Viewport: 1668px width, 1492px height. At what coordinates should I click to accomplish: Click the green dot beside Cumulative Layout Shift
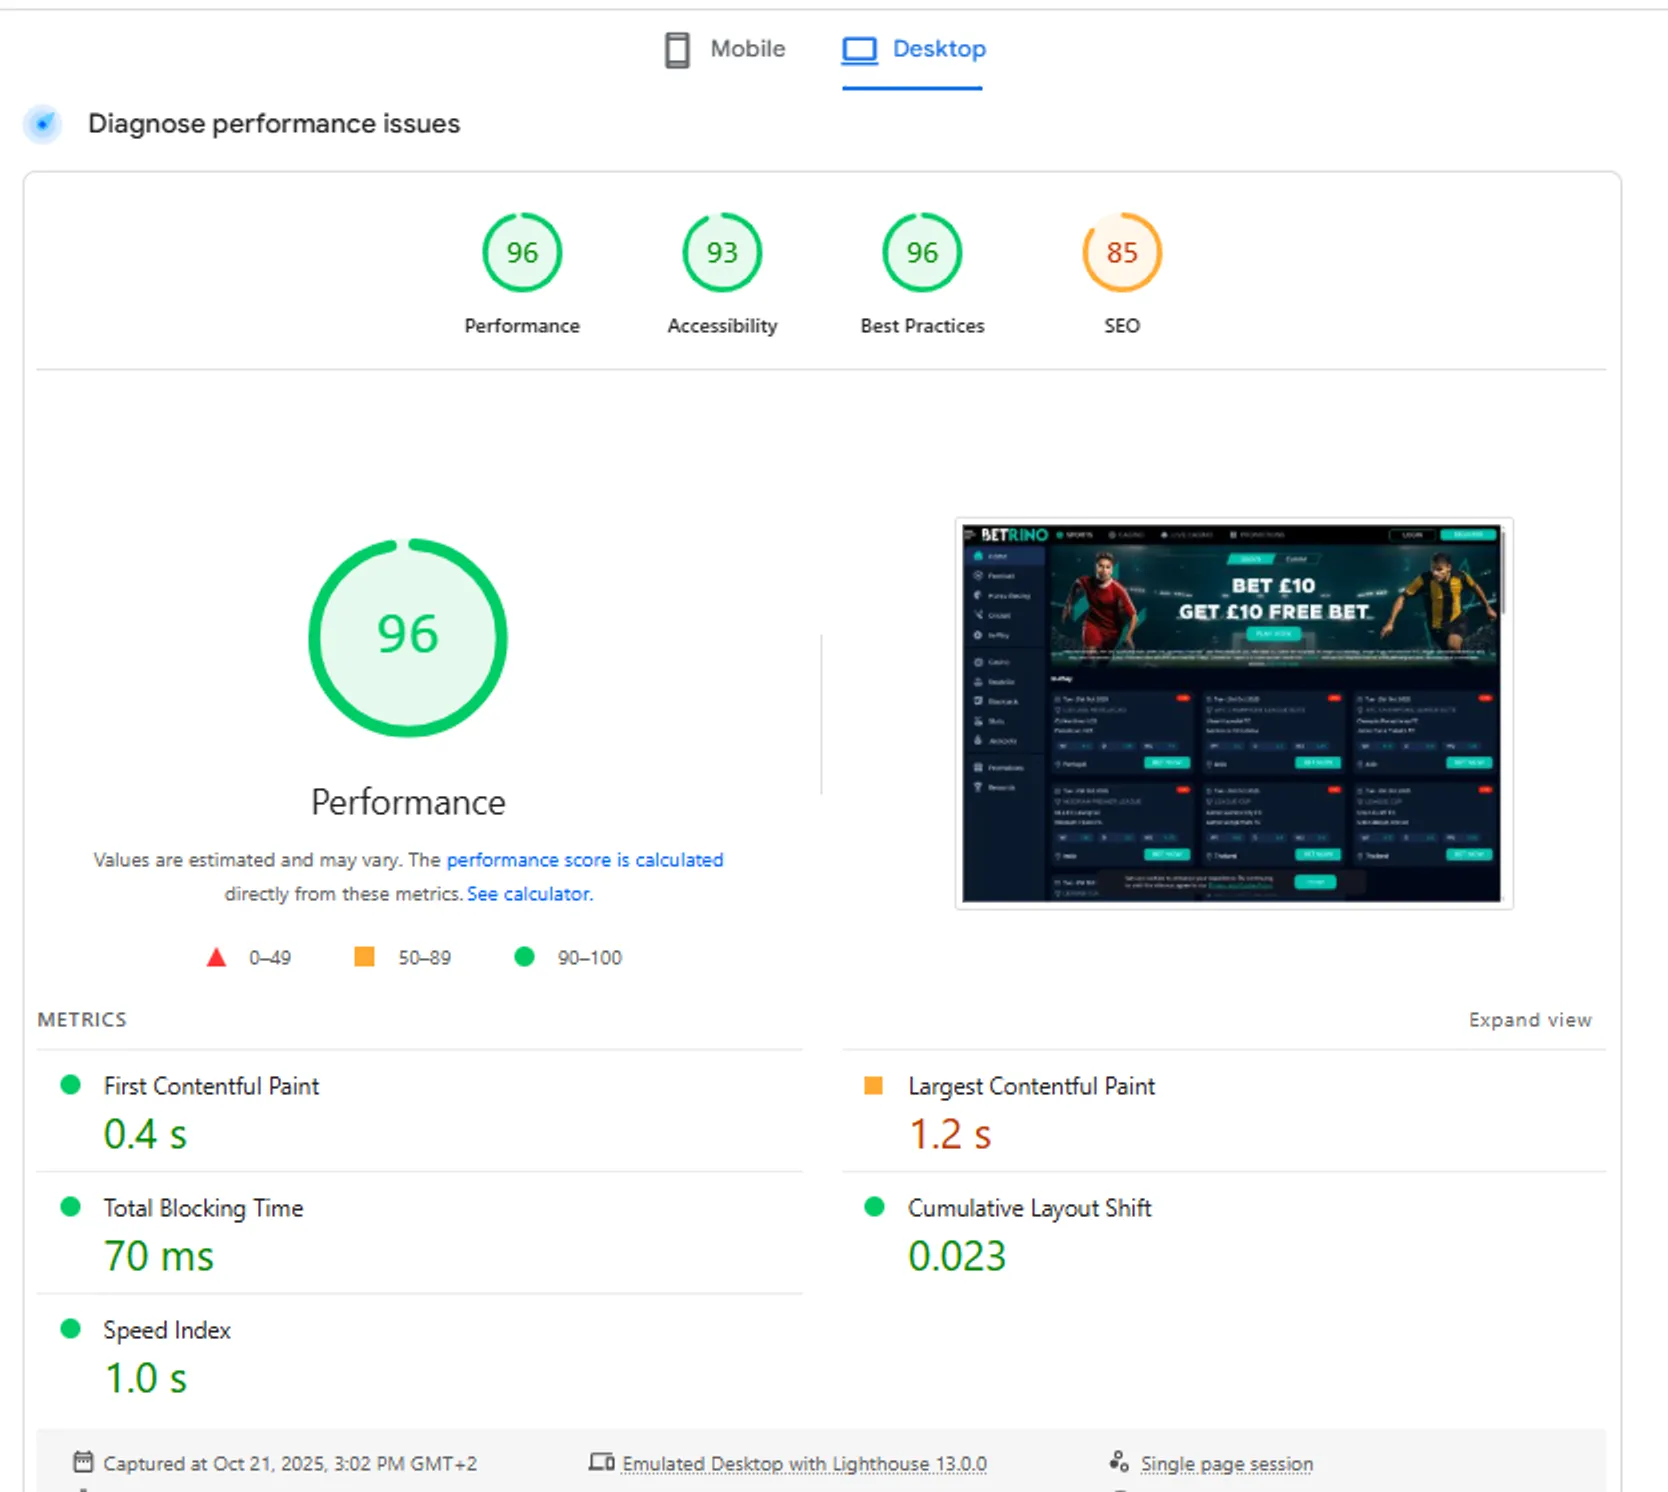[875, 1206]
